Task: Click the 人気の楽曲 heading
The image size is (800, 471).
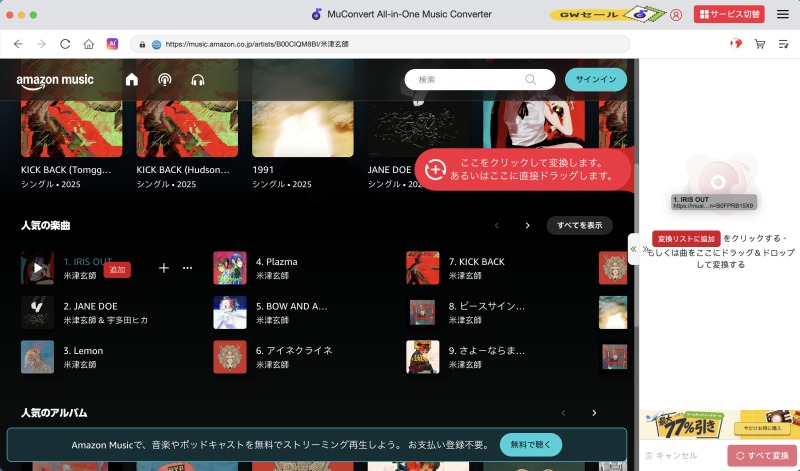Action: 45,226
